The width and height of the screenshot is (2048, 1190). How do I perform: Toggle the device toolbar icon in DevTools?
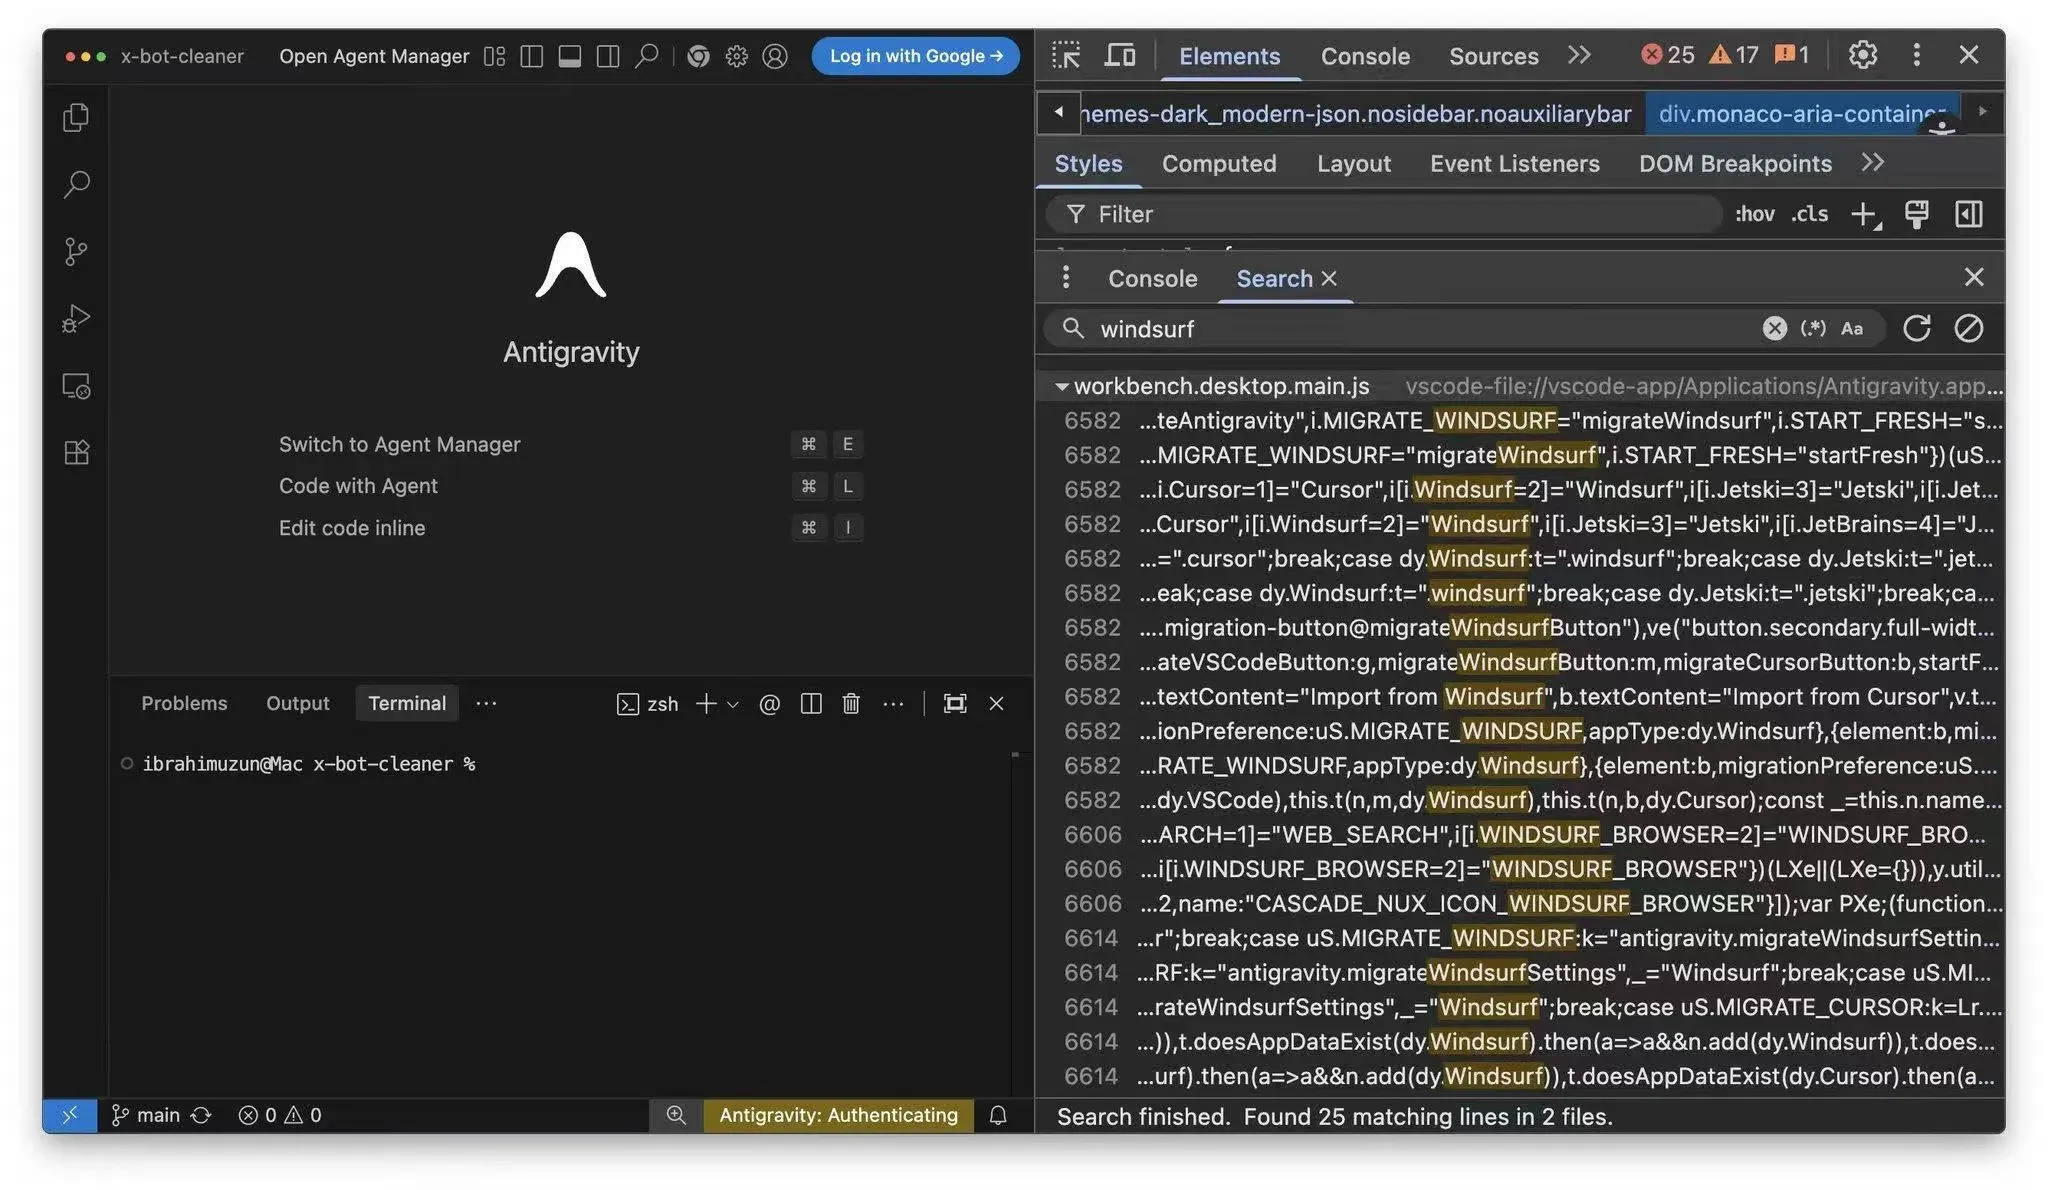[x=1119, y=55]
